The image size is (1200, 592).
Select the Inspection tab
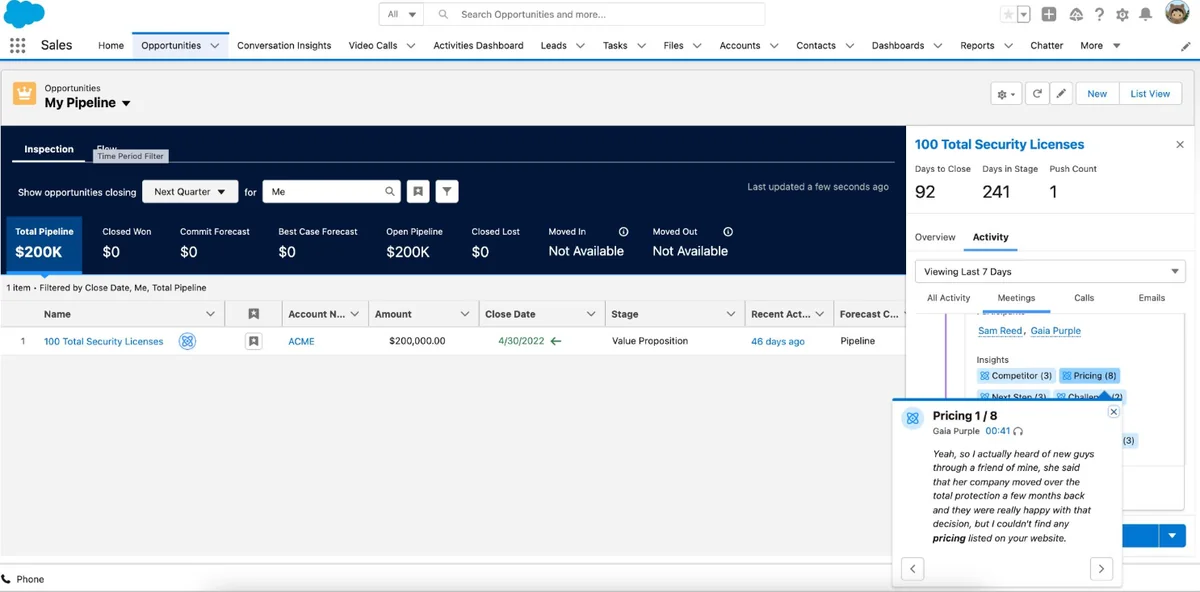click(49, 149)
